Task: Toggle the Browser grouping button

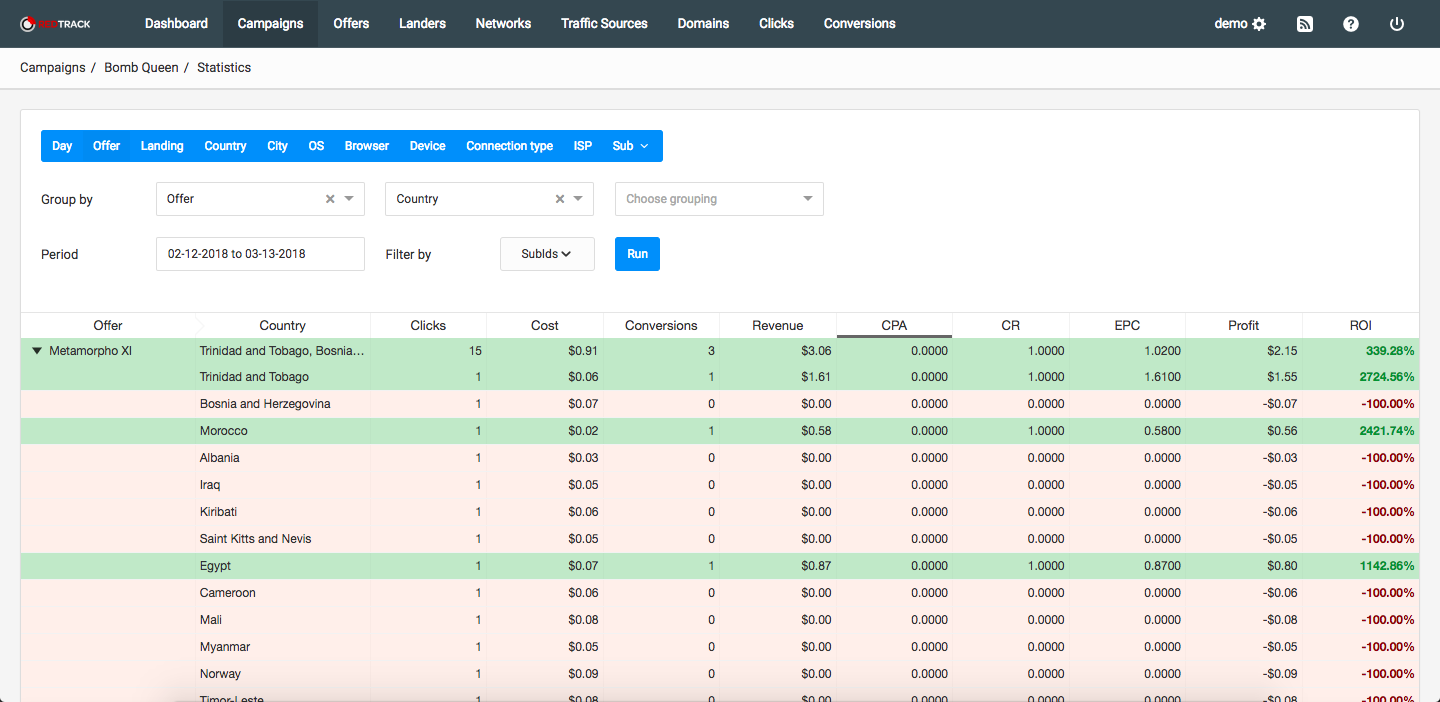Action: 366,146
